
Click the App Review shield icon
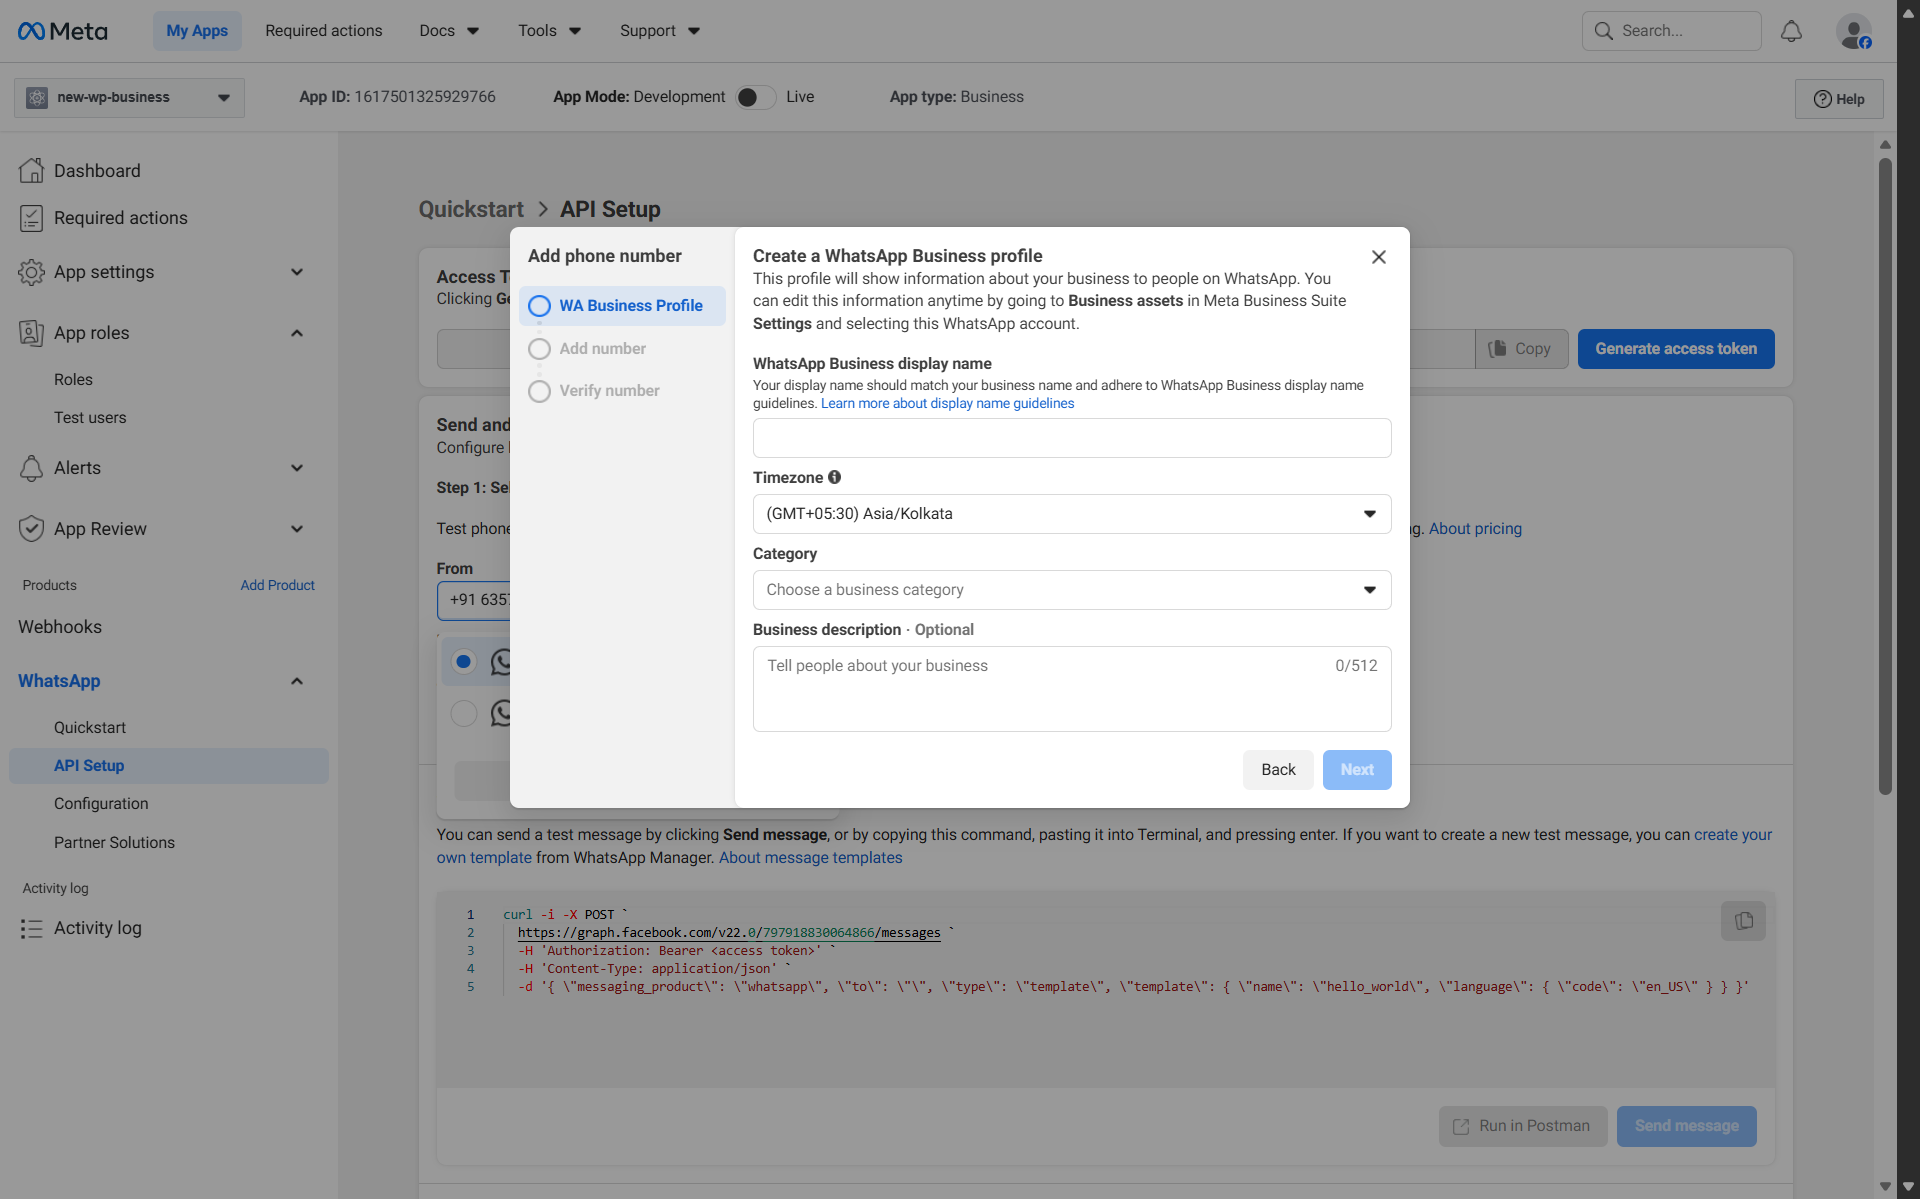[31, 529]
